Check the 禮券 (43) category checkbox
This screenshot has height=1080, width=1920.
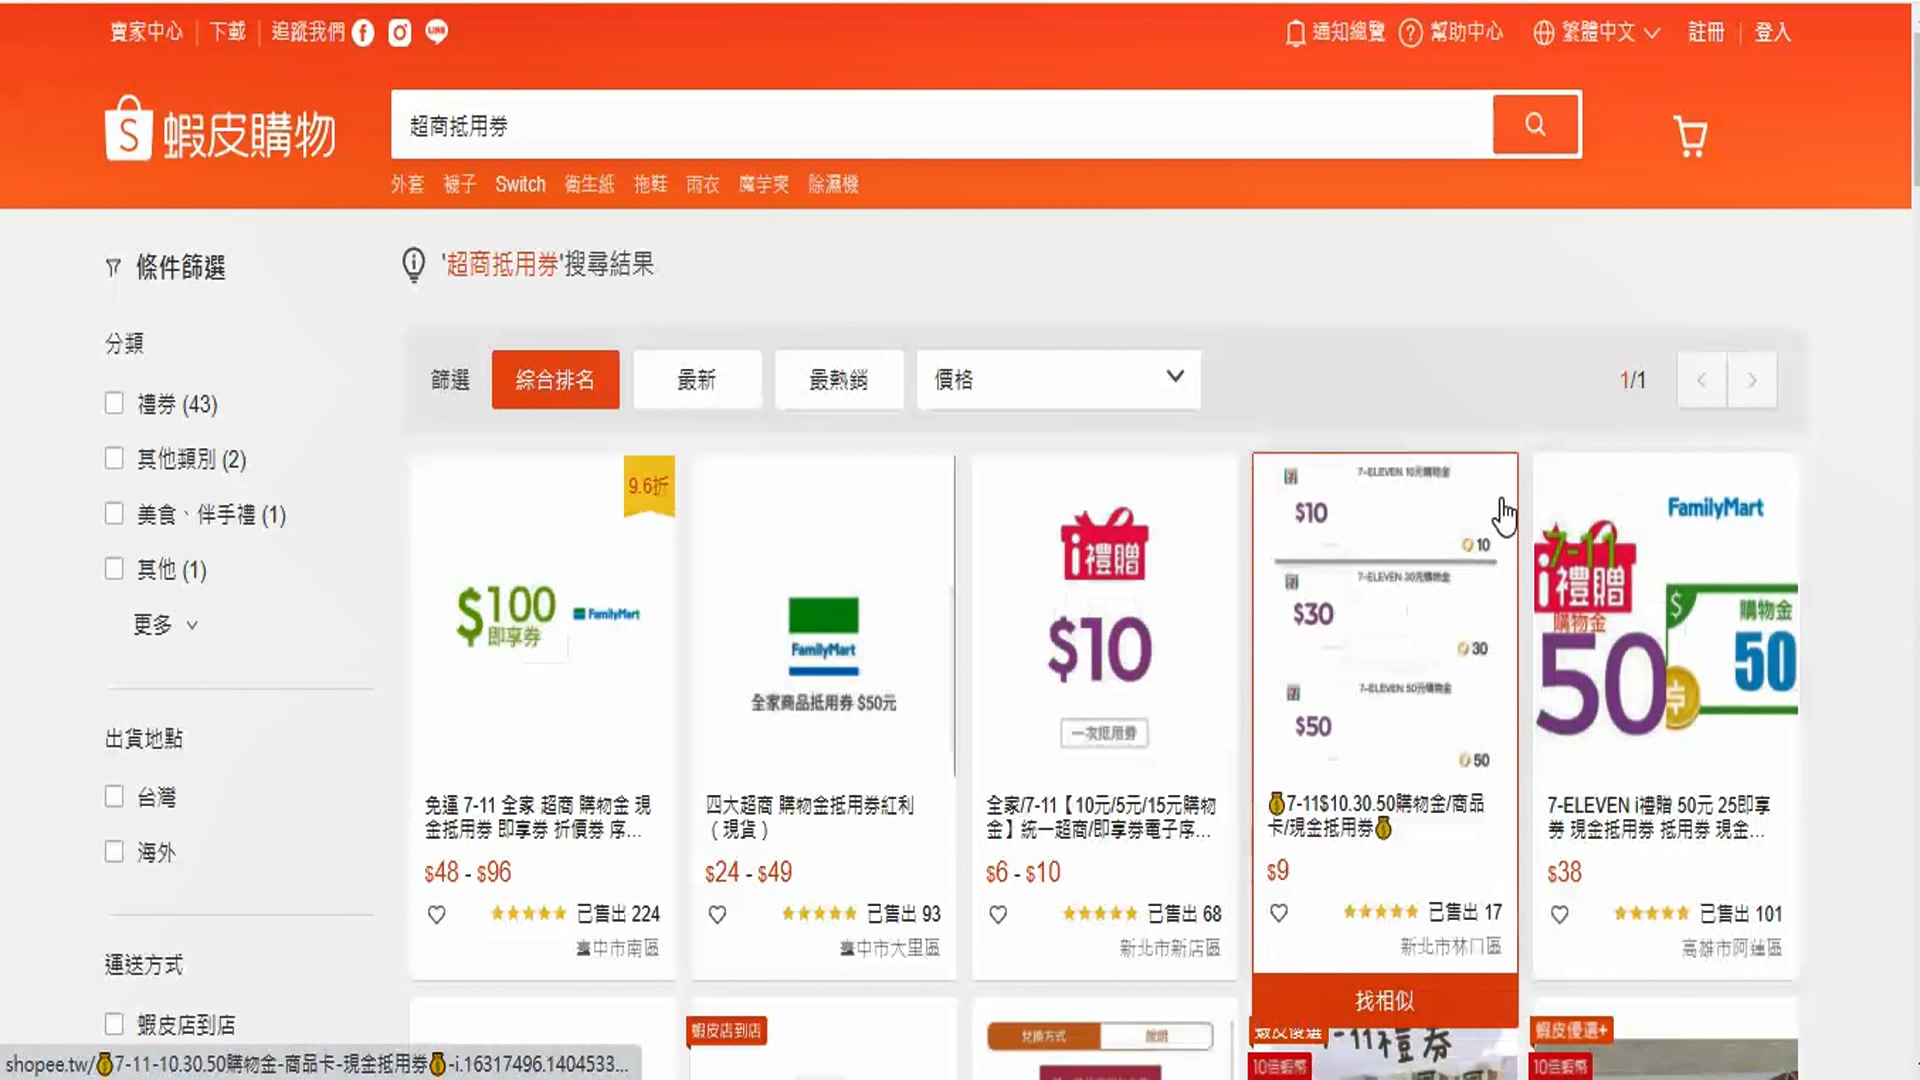pos(114,403)
